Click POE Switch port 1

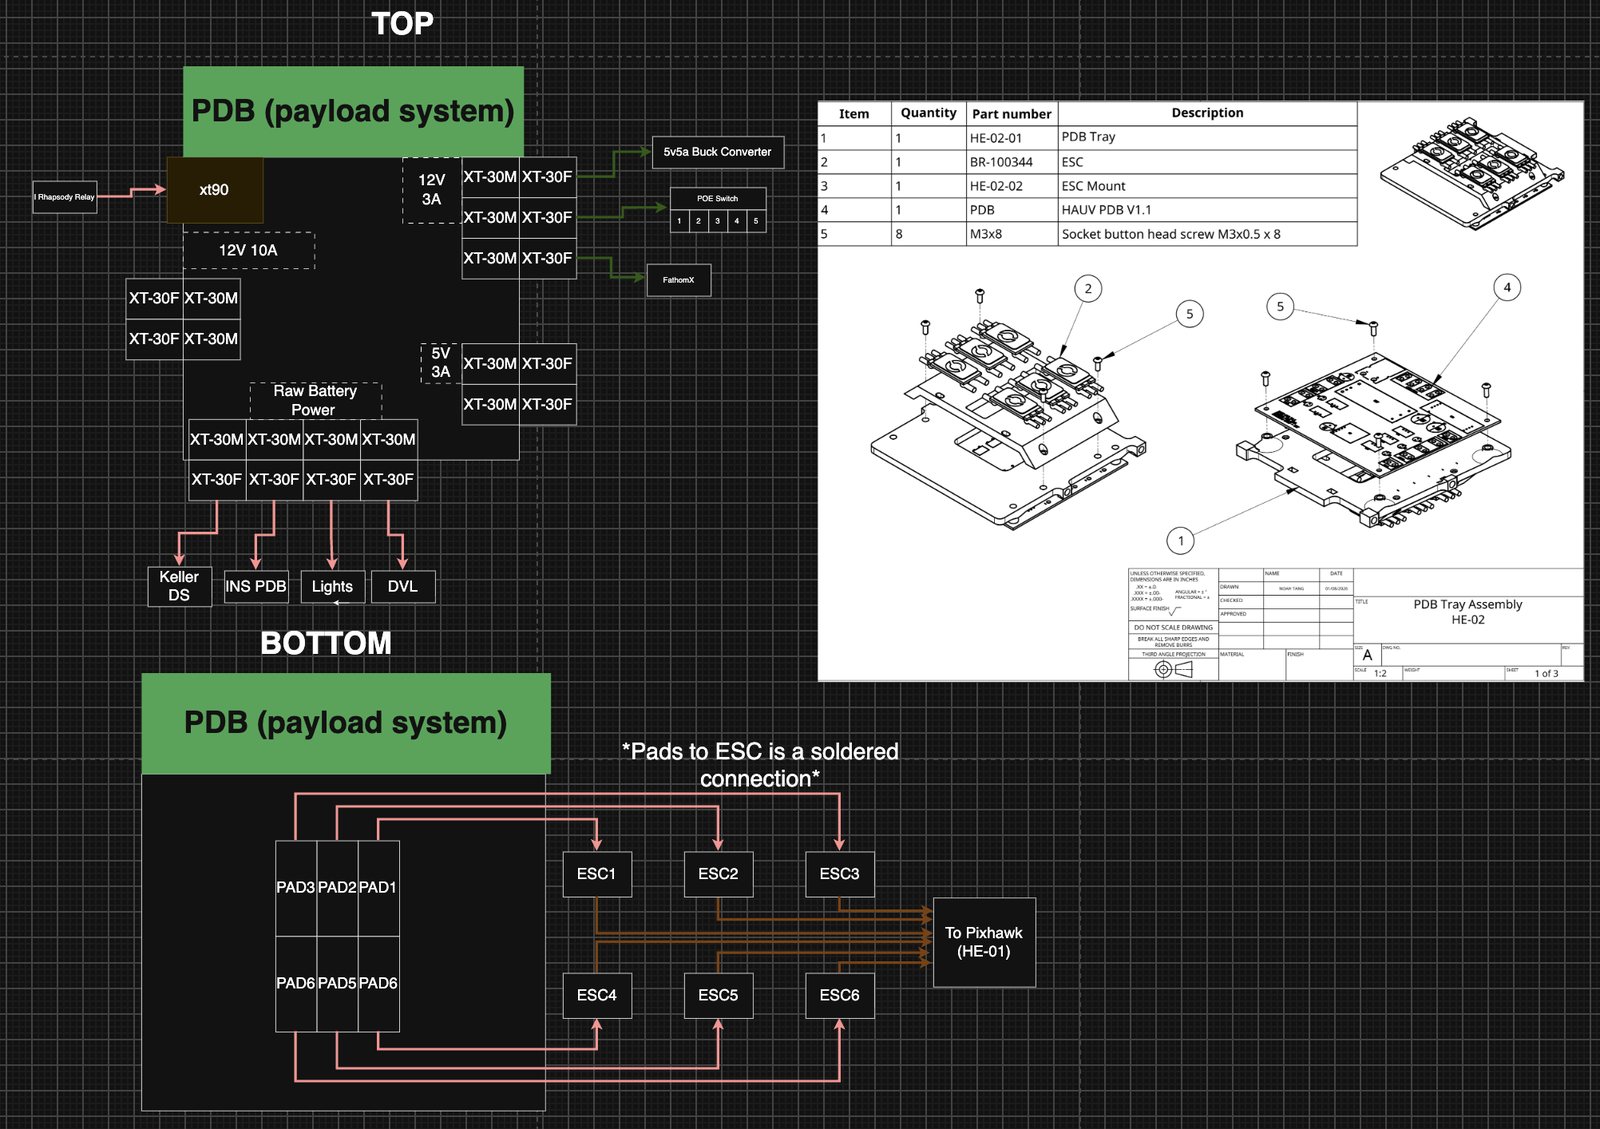(680, 221)
